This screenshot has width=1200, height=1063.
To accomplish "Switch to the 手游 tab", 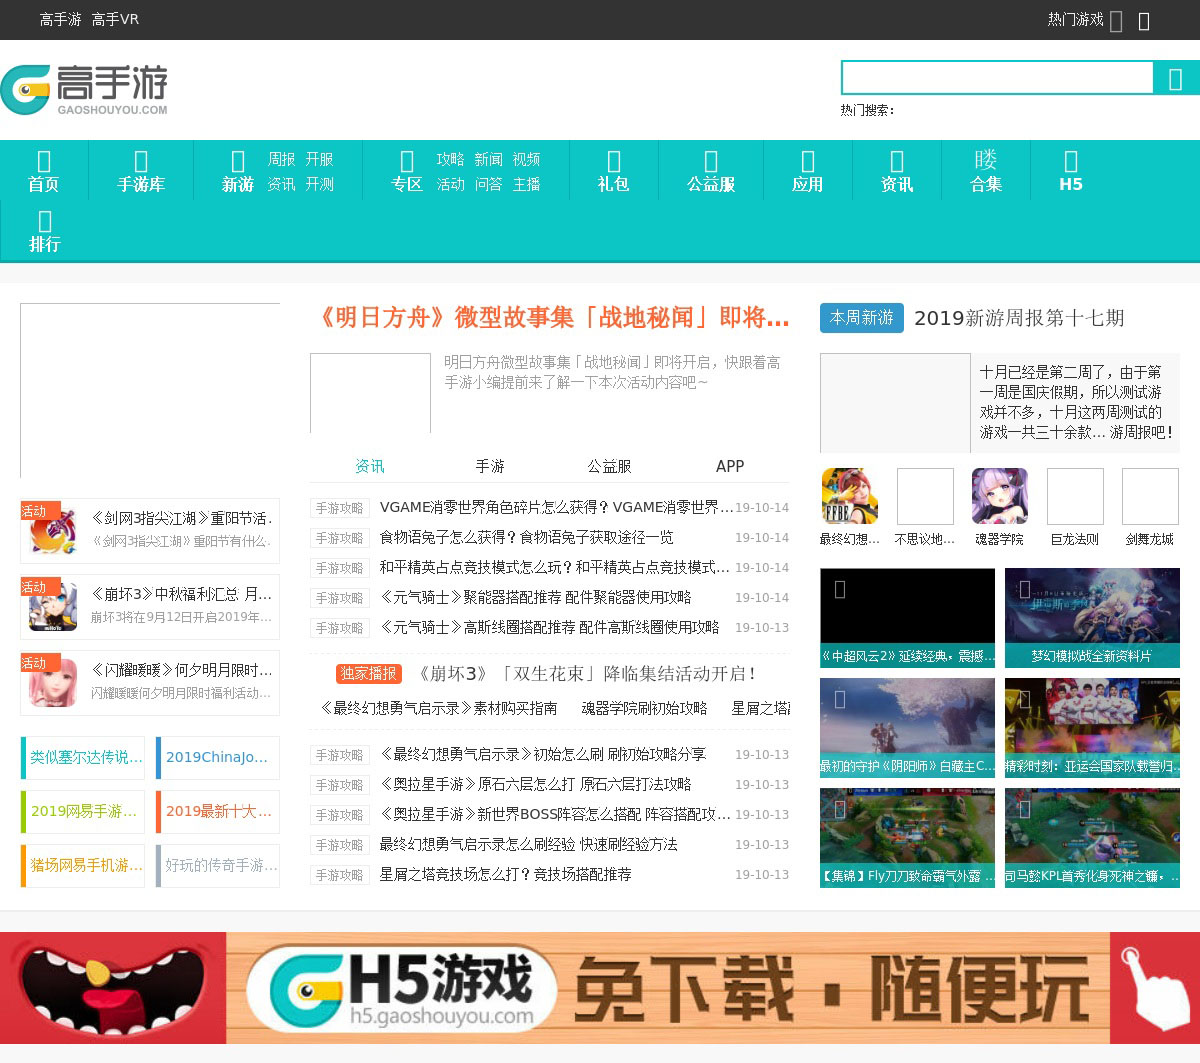I will click(490, 466).
